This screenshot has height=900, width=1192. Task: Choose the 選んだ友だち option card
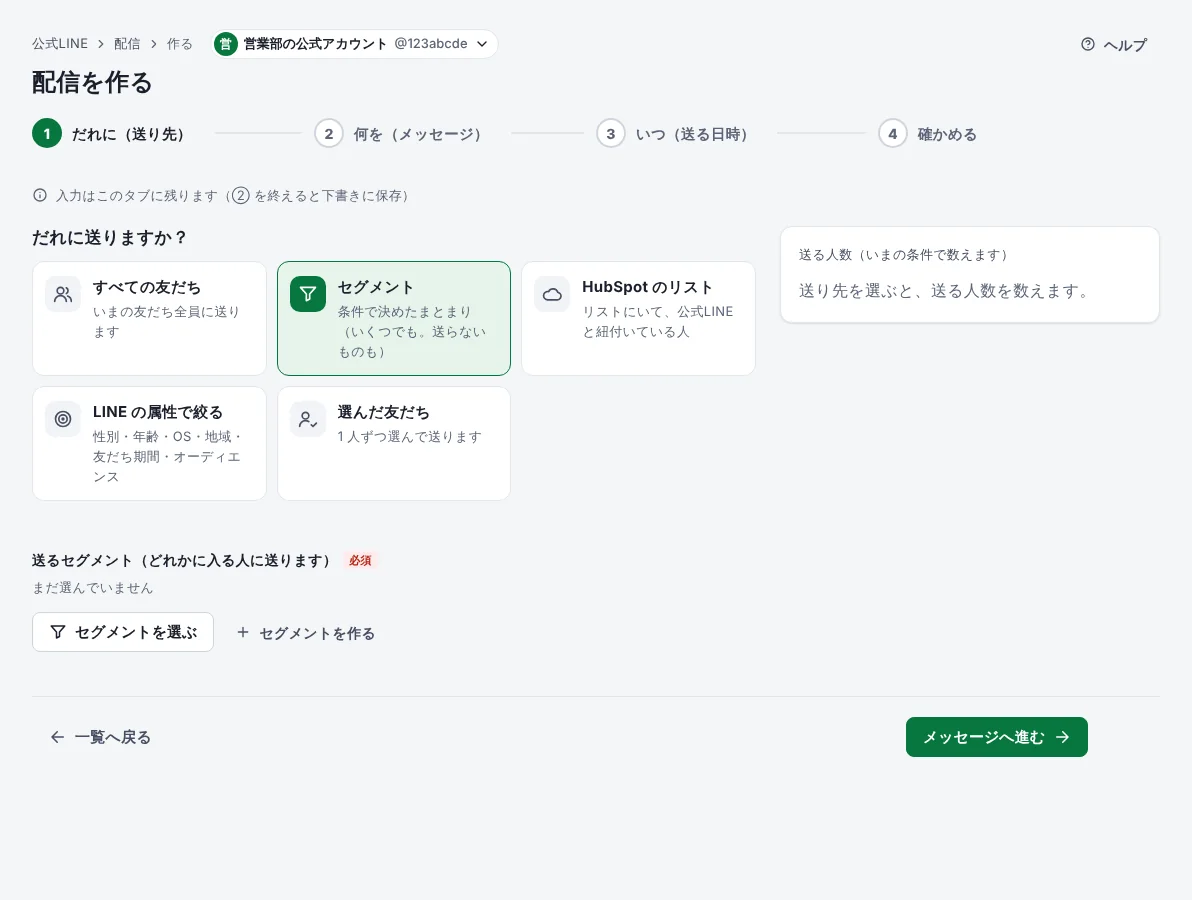click(x=394, y=443)
